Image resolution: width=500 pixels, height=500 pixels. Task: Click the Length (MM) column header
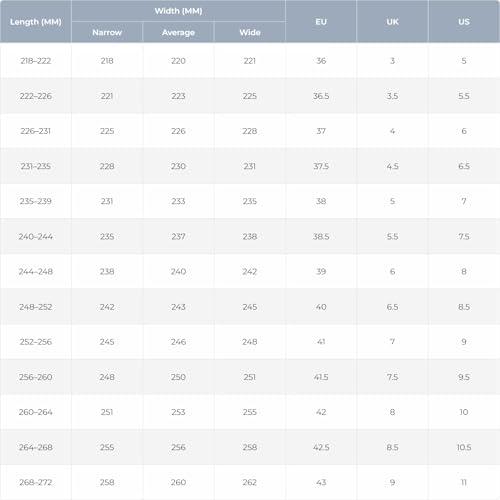click(36, 22)
